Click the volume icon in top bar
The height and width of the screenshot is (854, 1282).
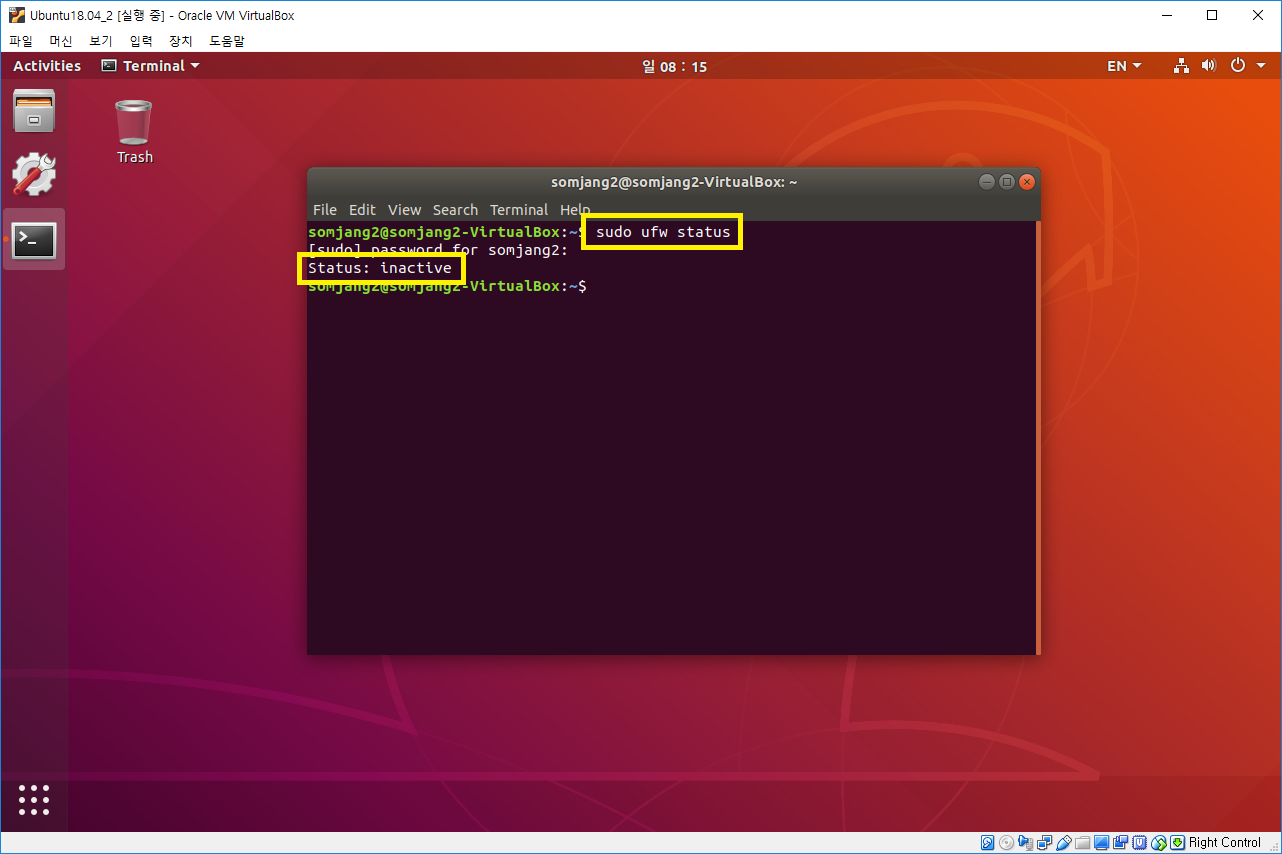tap(1208, 66)
